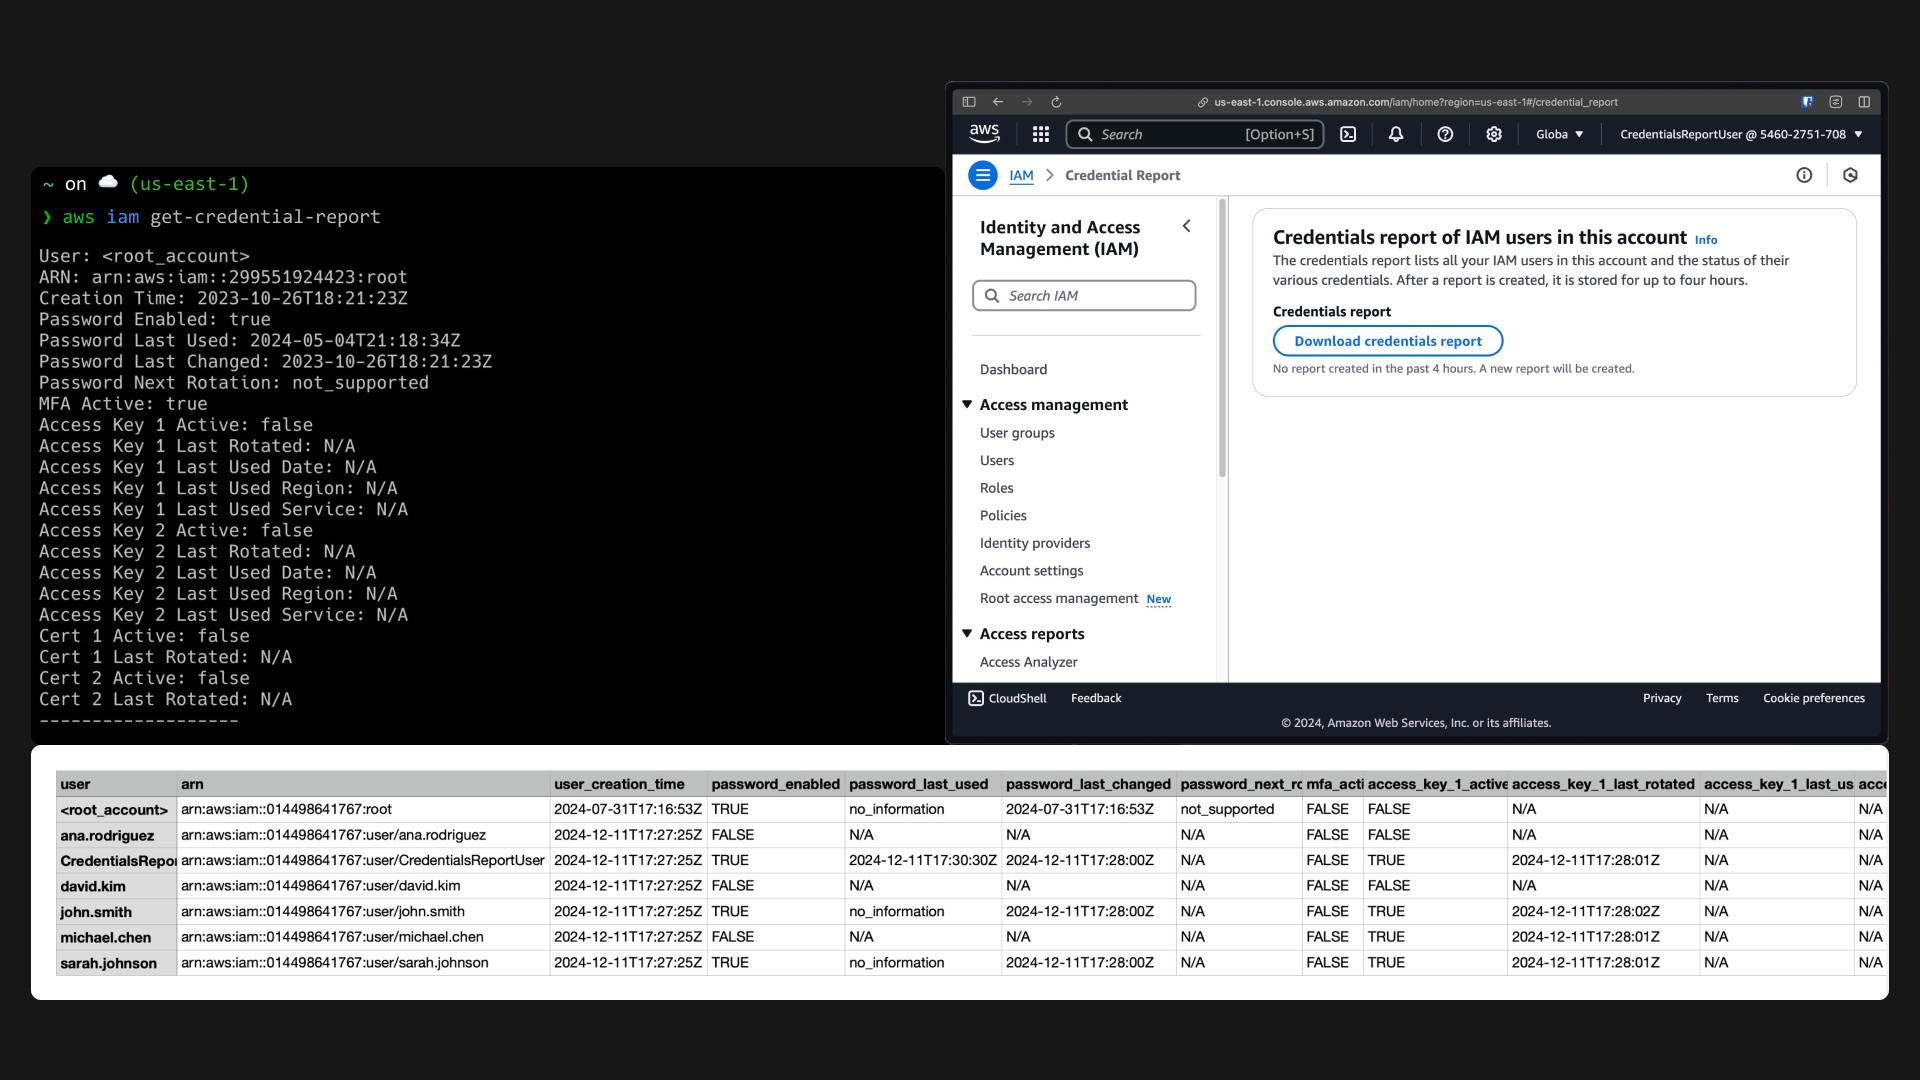
Task: Collapse the Access reports section
Action: pos(967,633)
